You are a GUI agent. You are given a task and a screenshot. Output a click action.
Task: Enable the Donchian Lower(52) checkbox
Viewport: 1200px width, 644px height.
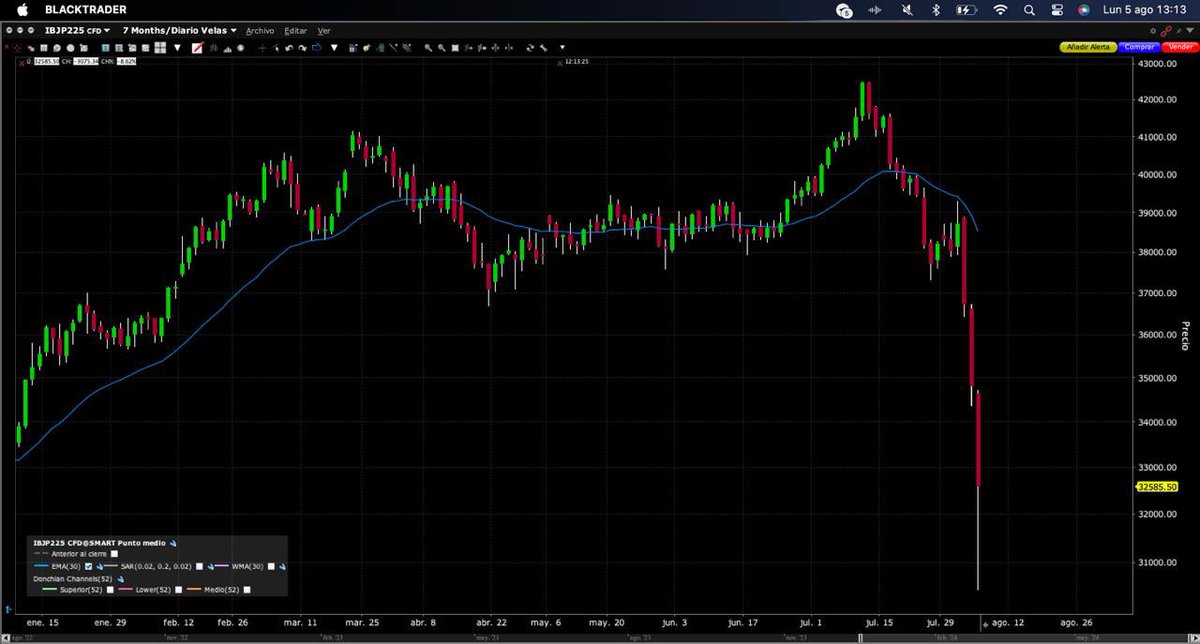178,590
